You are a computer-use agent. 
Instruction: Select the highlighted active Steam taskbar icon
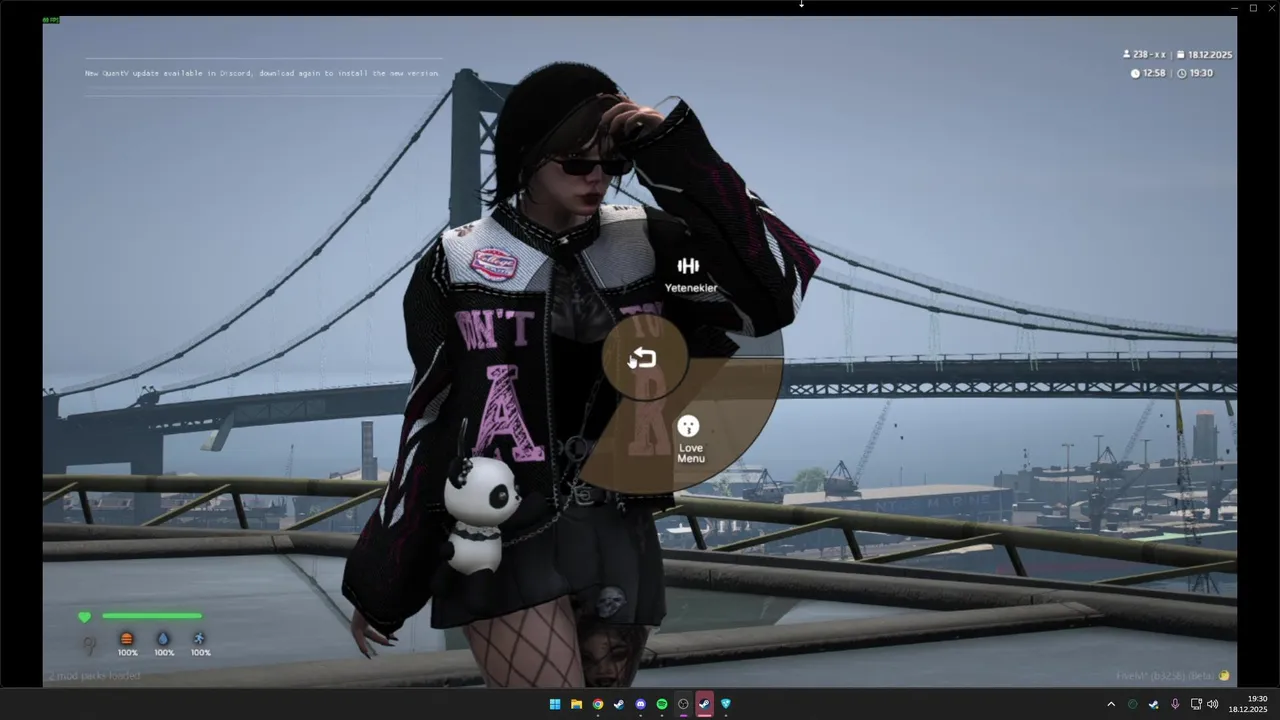point(705,704)
